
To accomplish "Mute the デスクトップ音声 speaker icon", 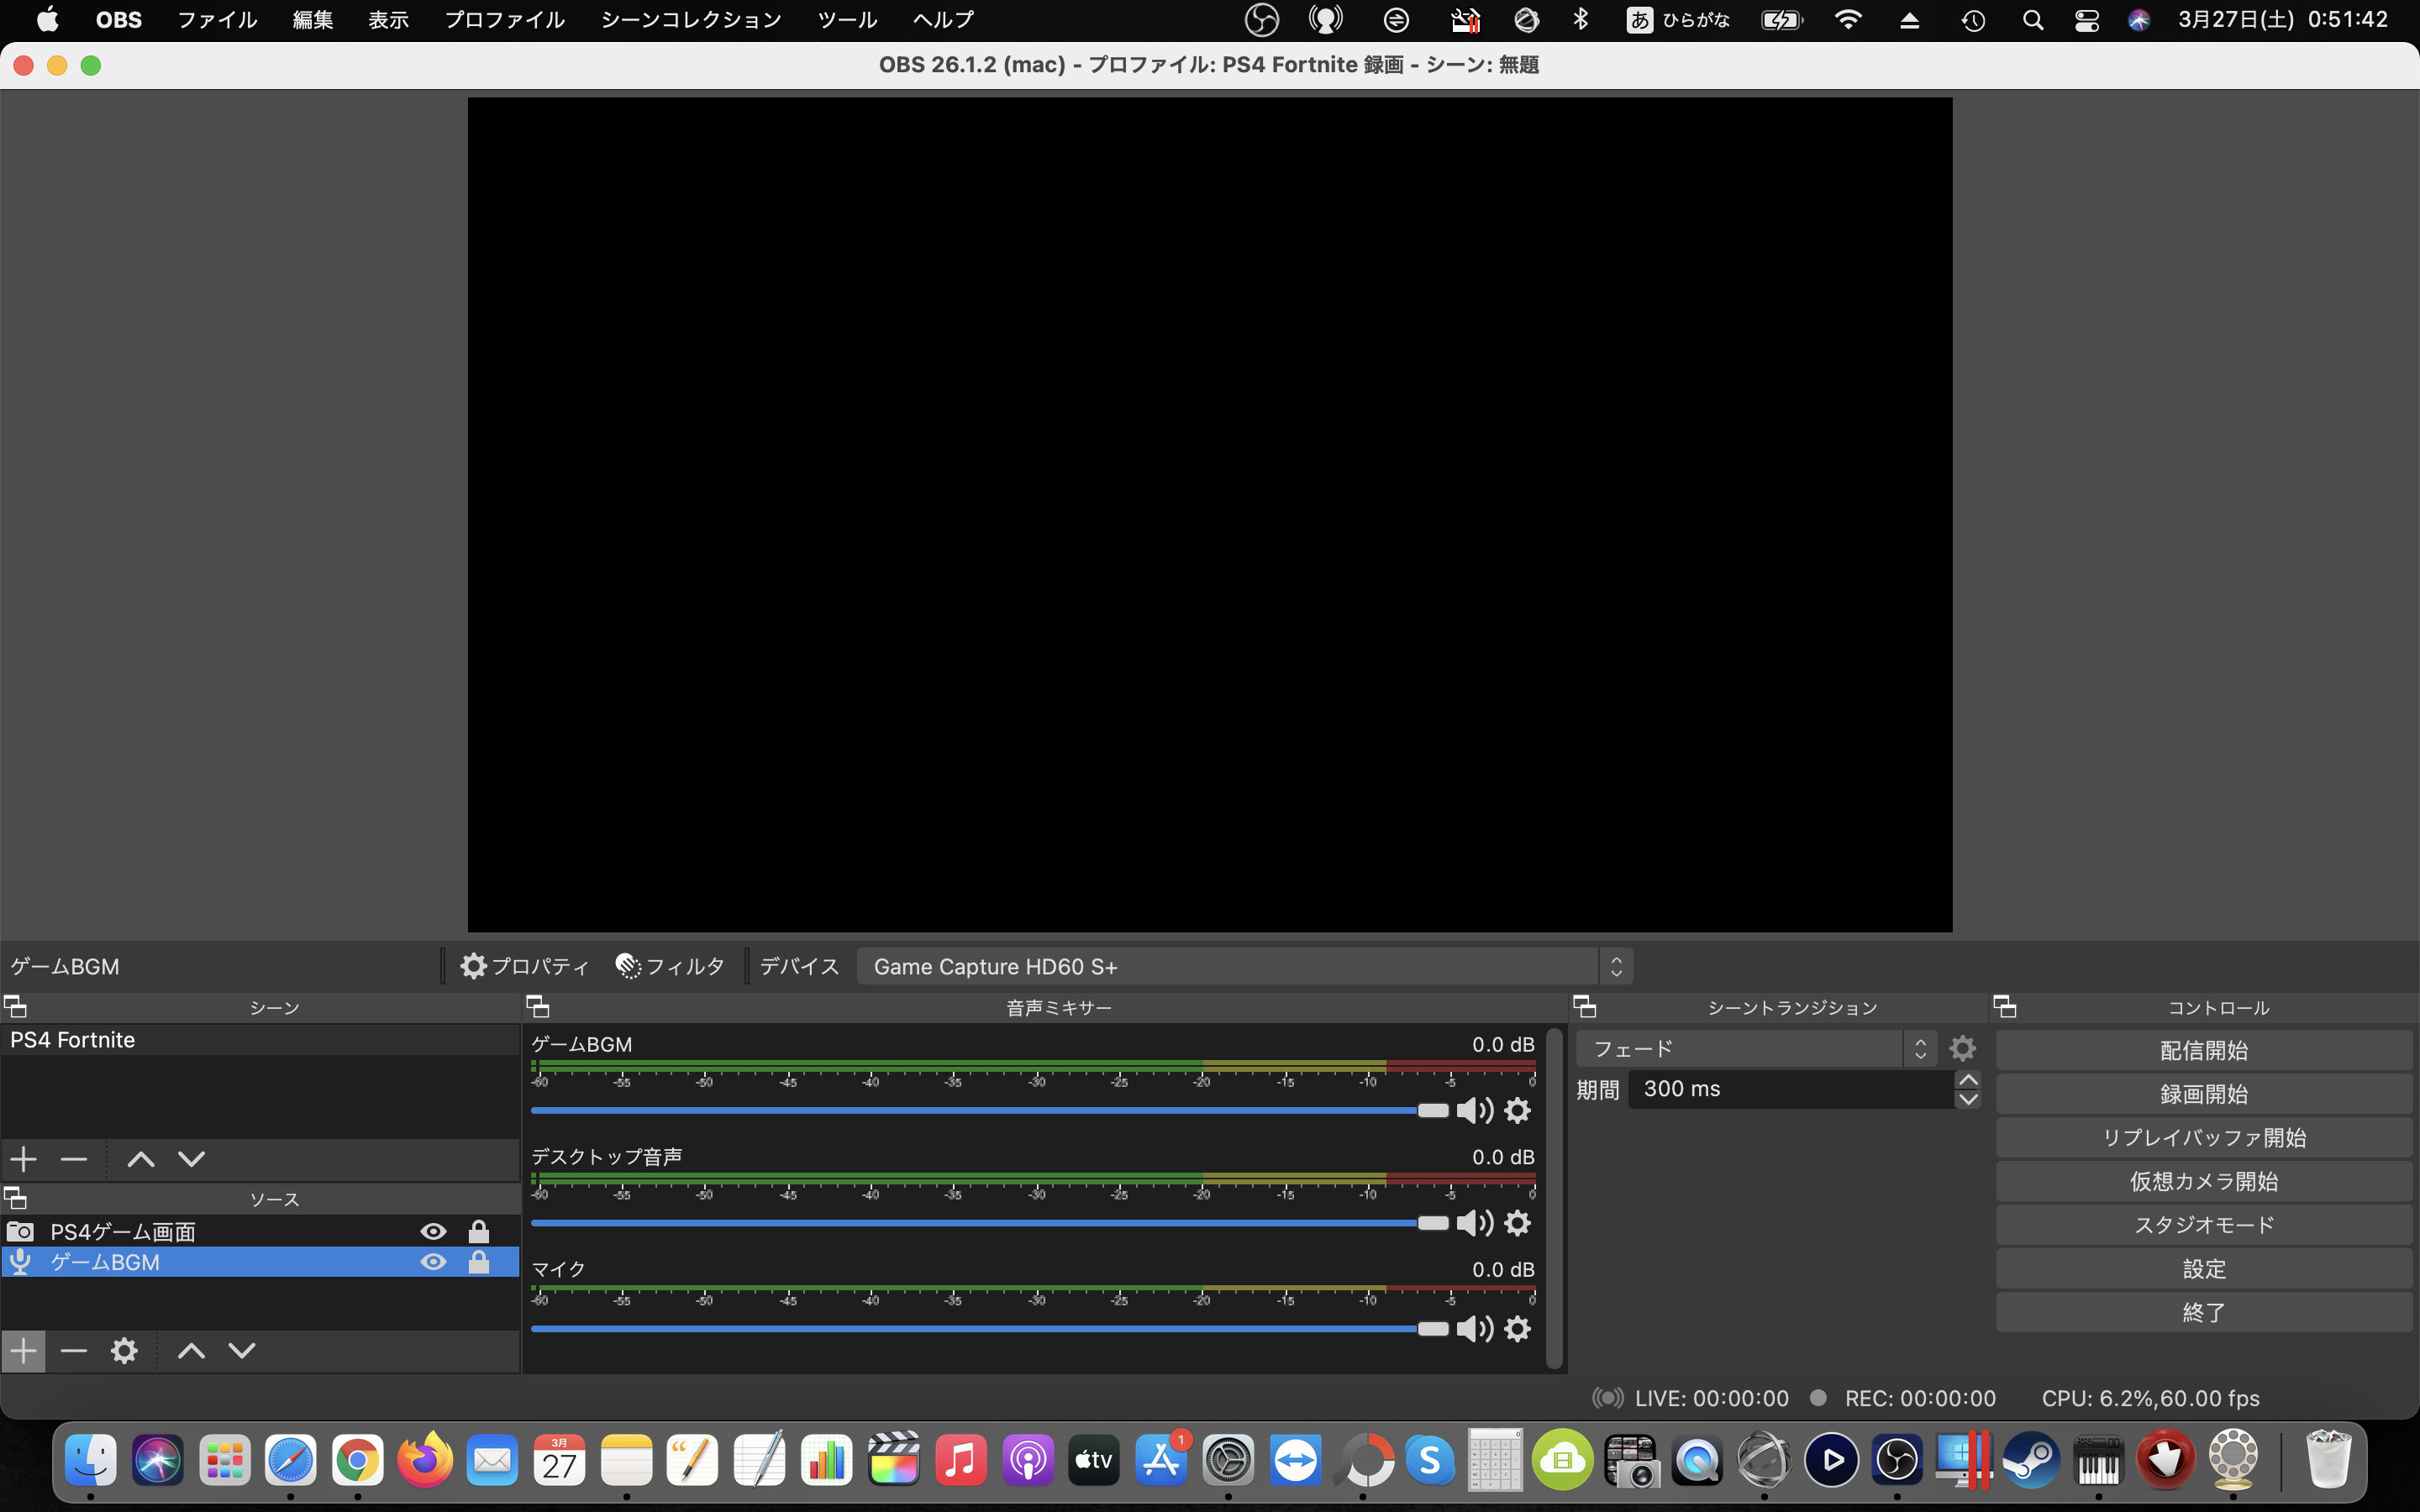I will tap(1474, 1223).
